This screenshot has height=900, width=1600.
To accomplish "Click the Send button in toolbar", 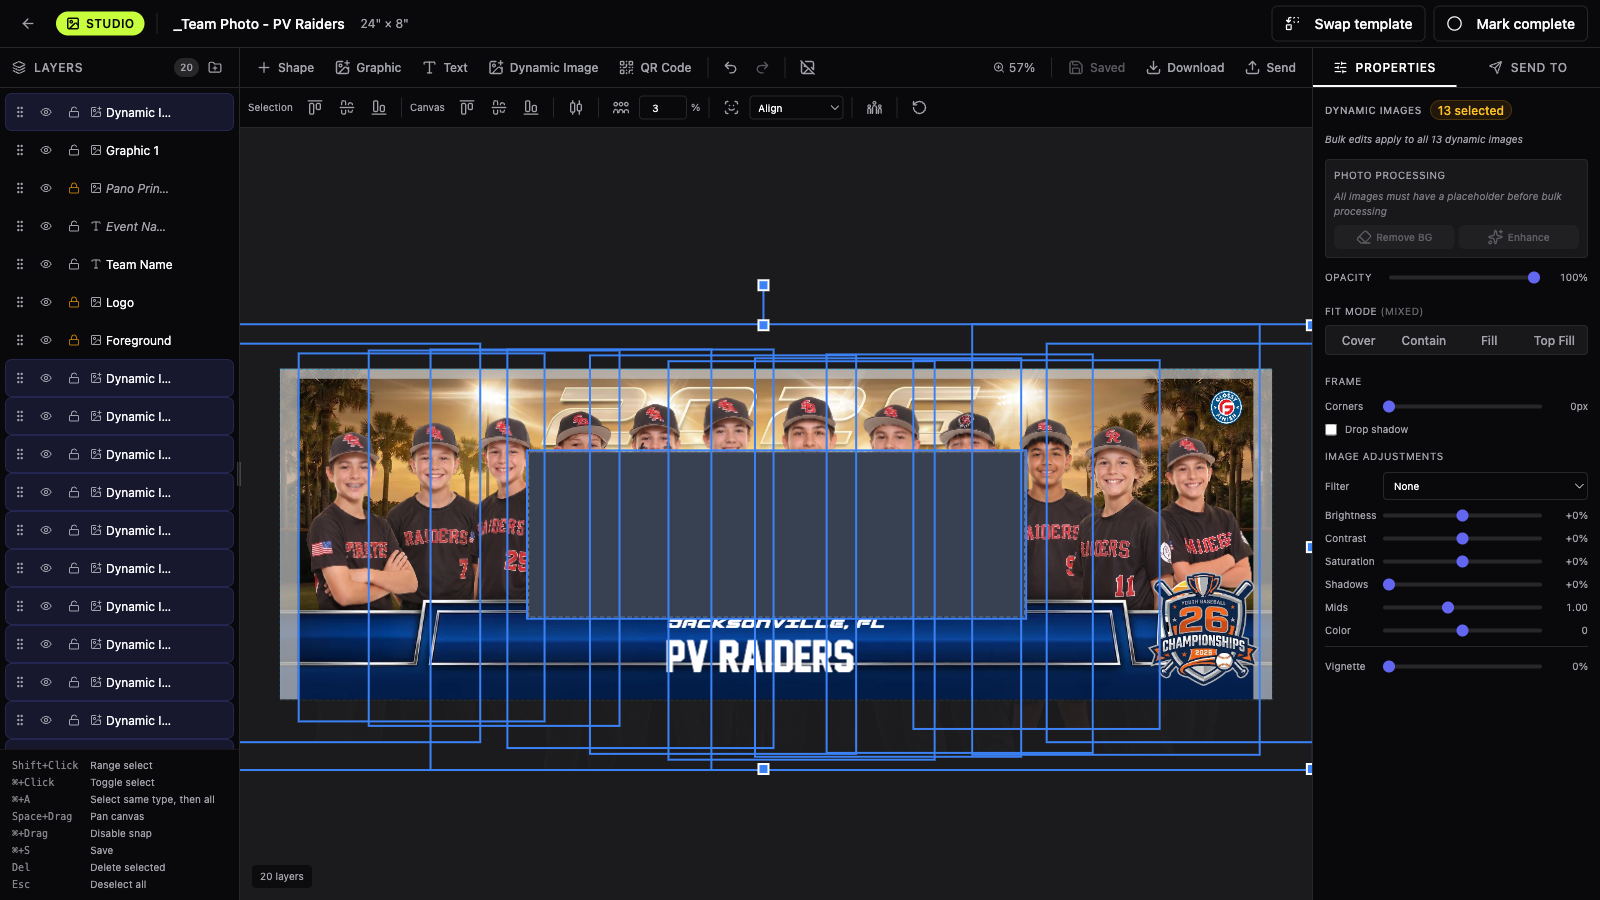I will point(1270,67).
